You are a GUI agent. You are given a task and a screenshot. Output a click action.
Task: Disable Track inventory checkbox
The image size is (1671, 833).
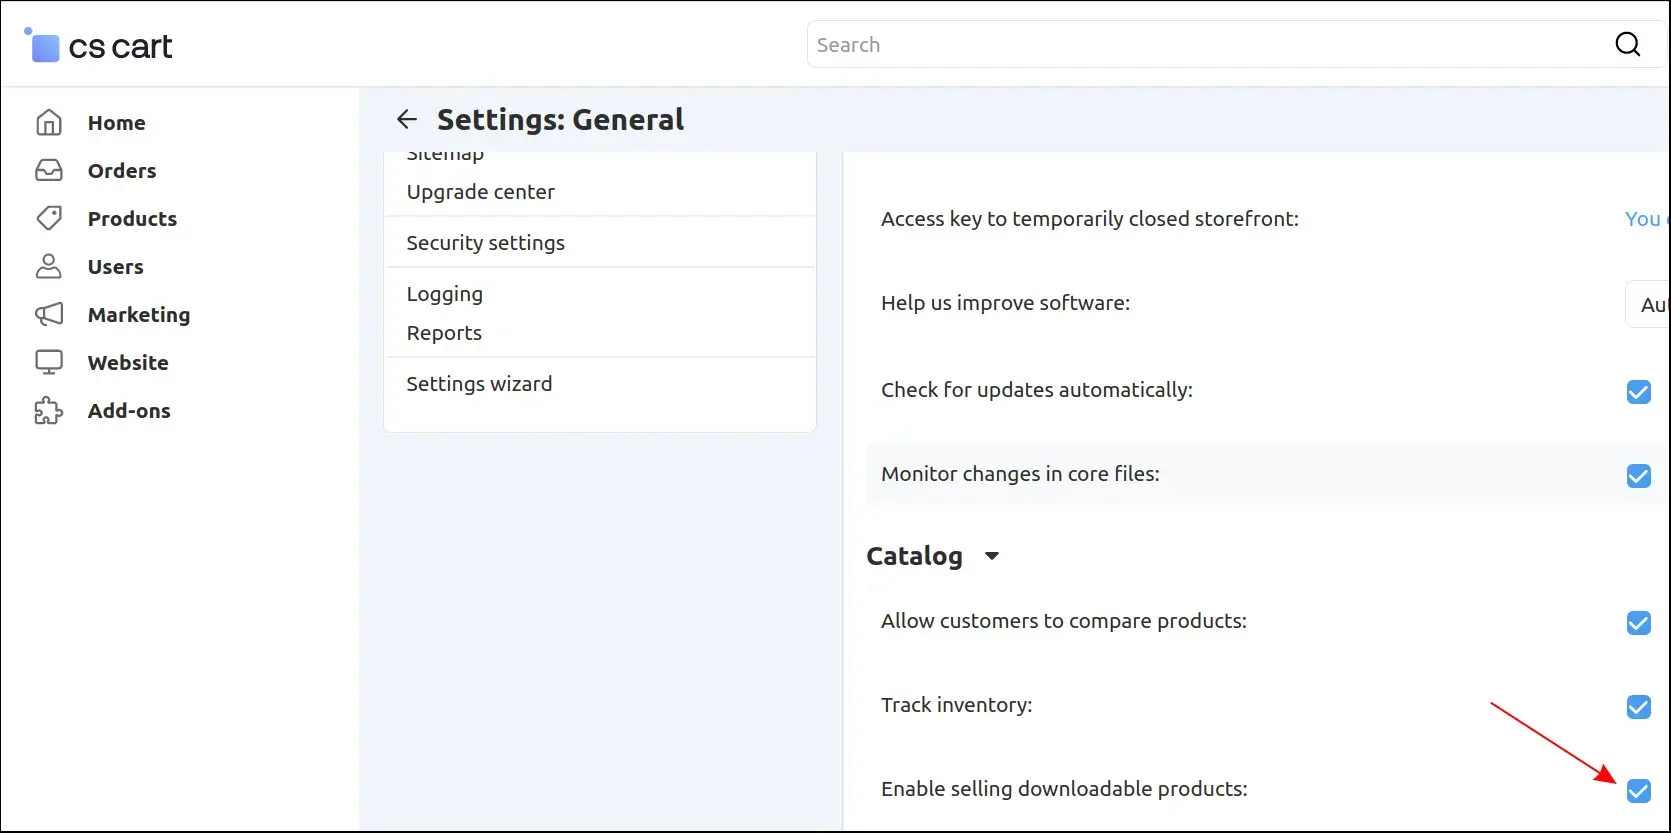pyautogui.click(x=1638, y=707)
